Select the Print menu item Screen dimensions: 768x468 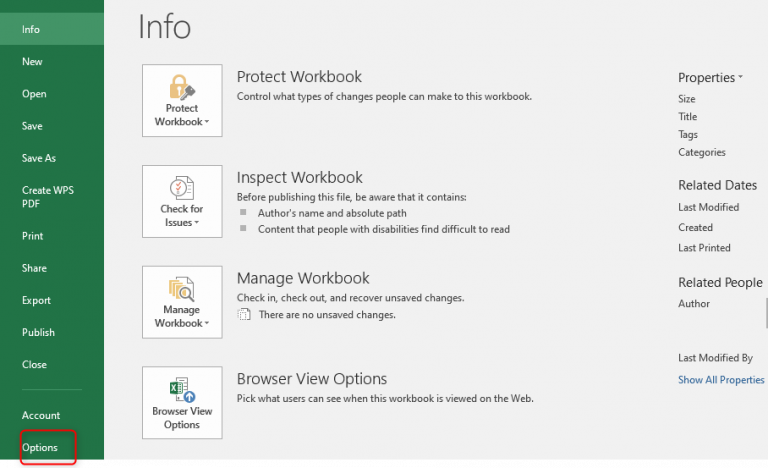point(33,236)
